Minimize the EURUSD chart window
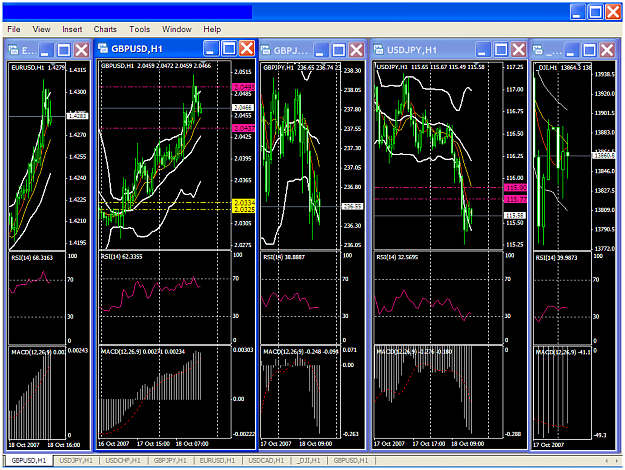Screen dimensions: 625x470 (x=46, y=50)
